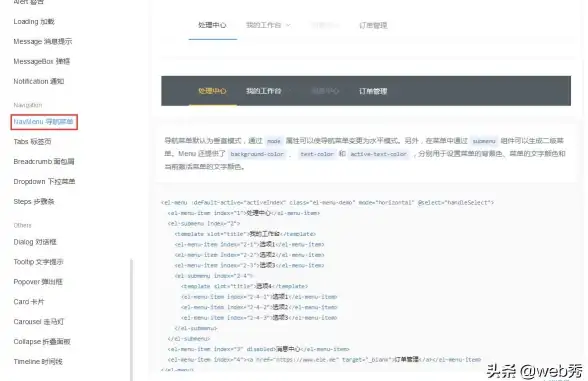Open the MessageBox 弹框 sidebar link
The image size is (588, 381).
(42, 62)
